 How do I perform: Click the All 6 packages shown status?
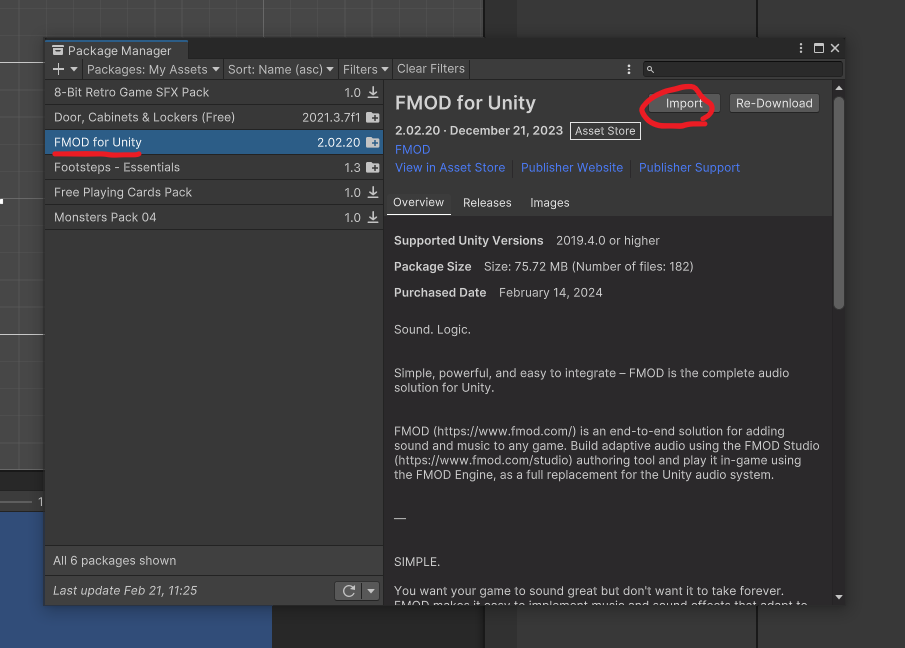point(115,561)
